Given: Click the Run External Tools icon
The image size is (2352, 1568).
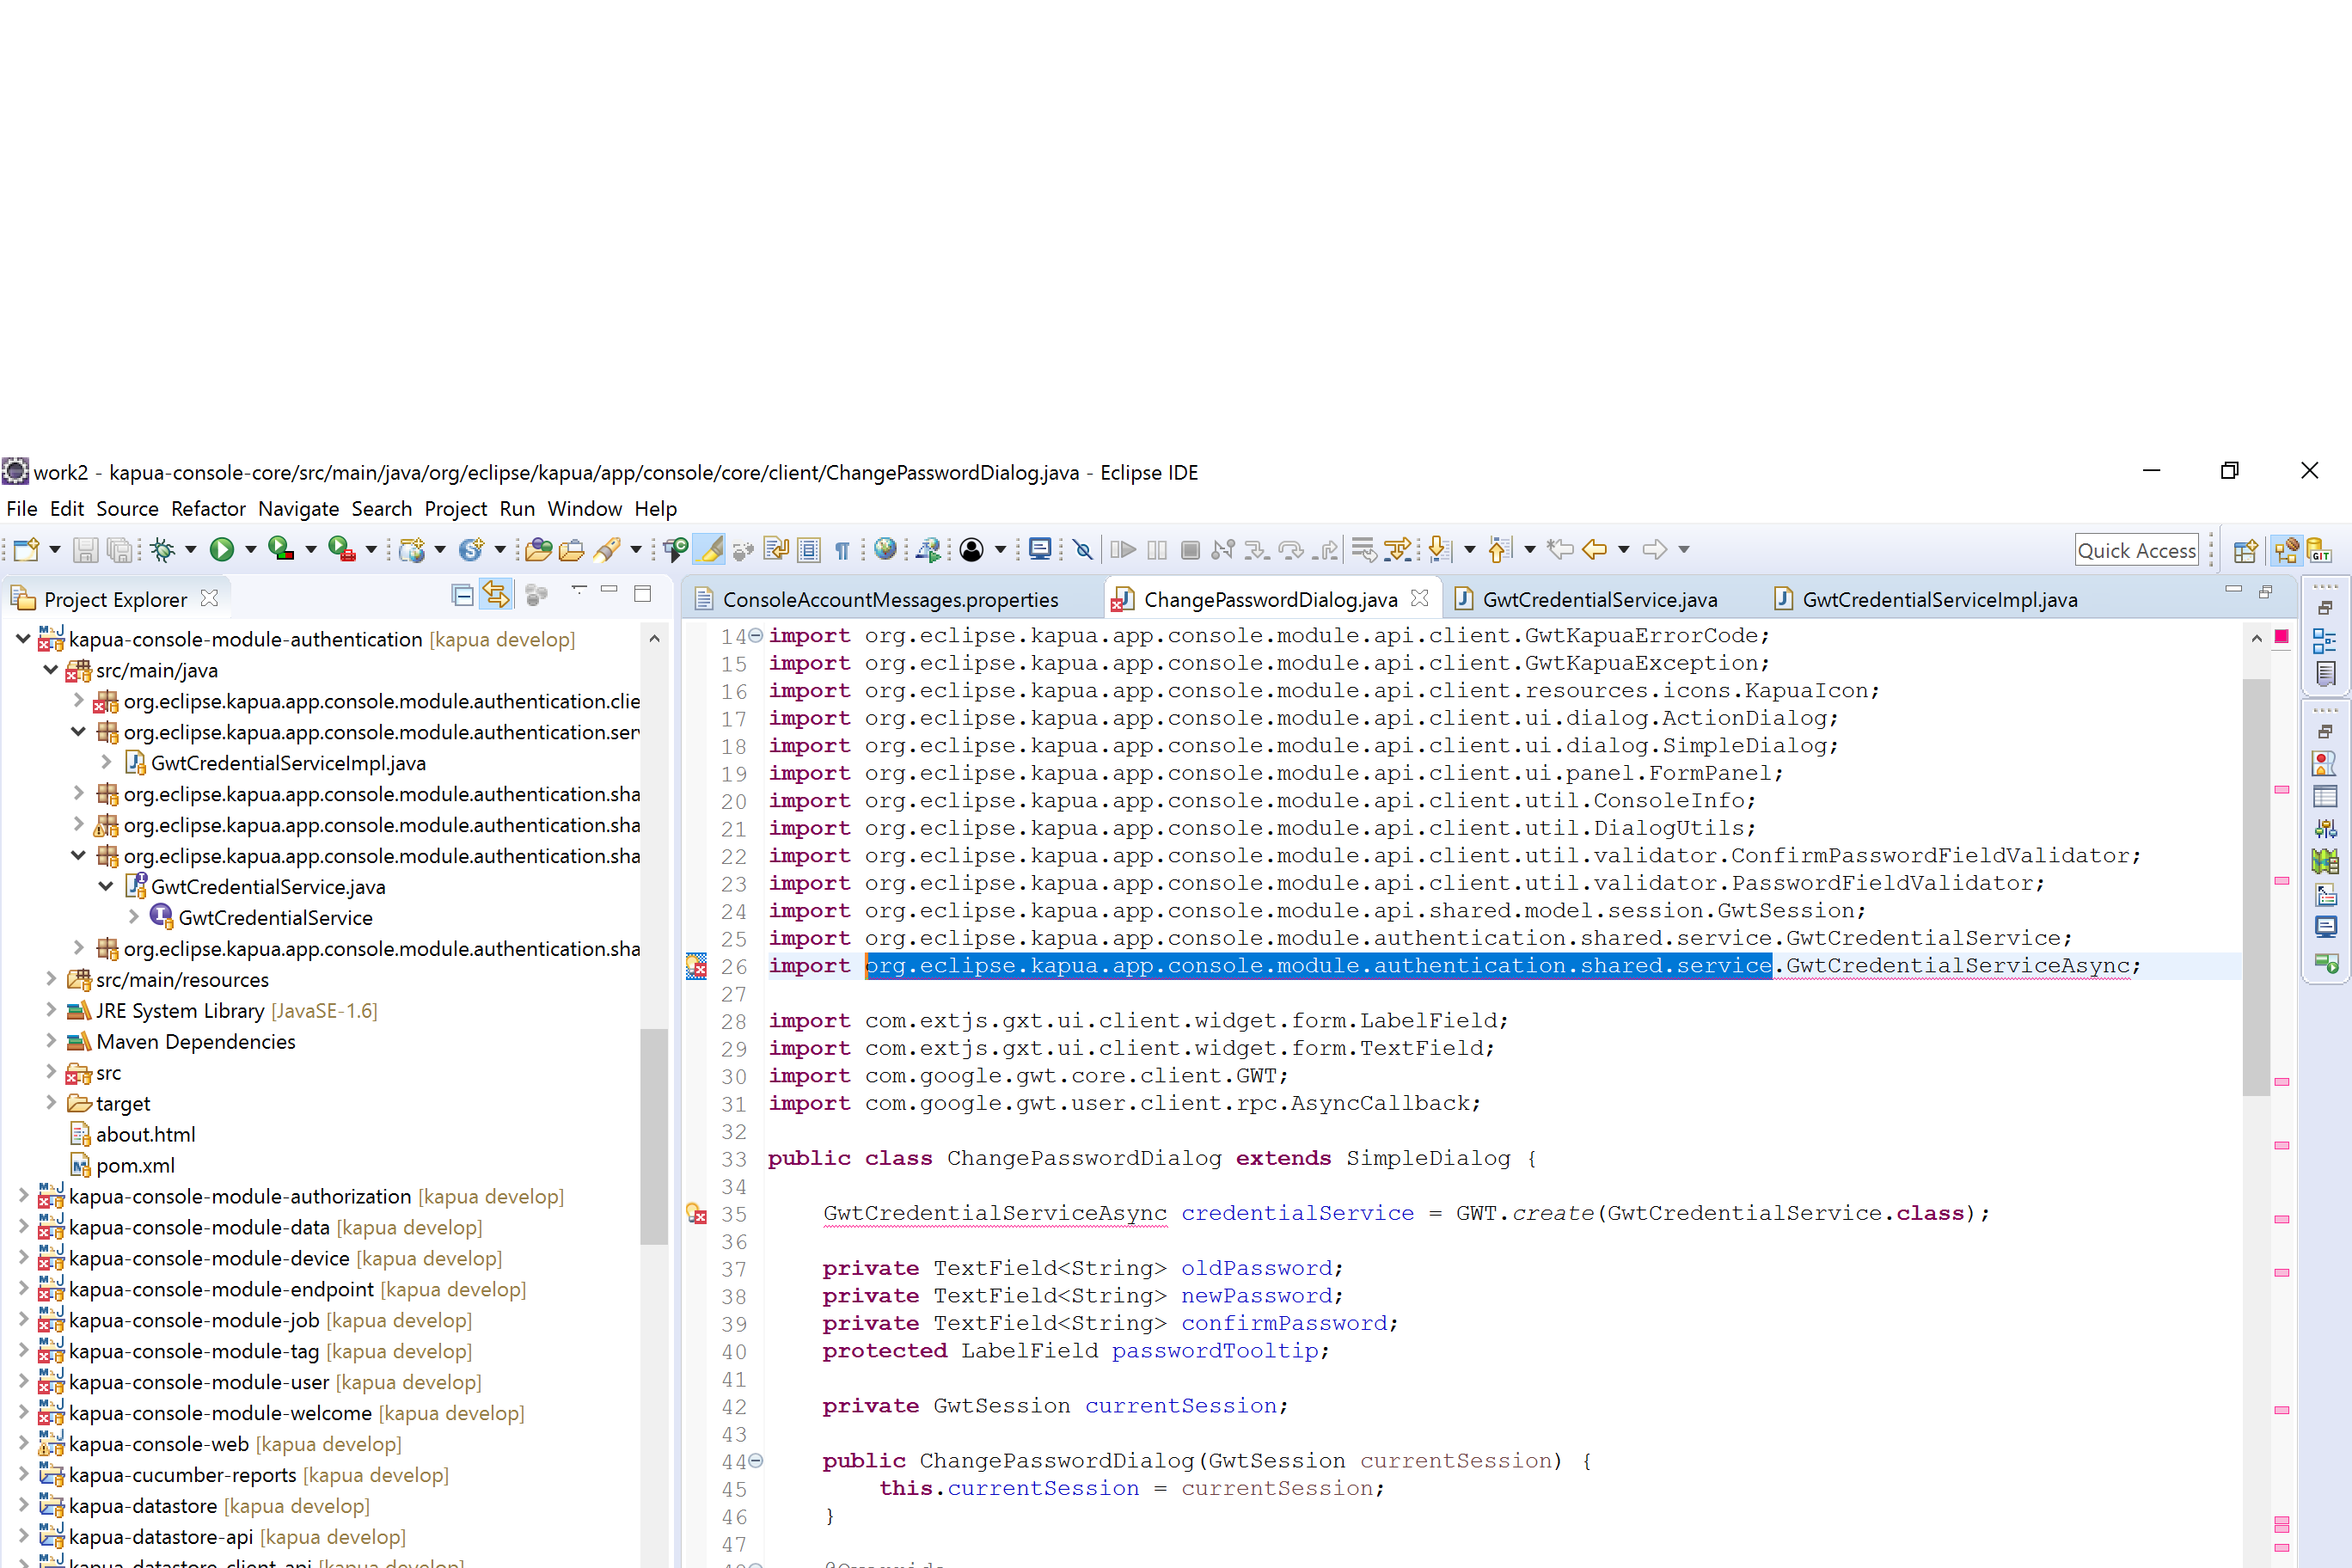Looking at the screenshot, I should point(341,549).
